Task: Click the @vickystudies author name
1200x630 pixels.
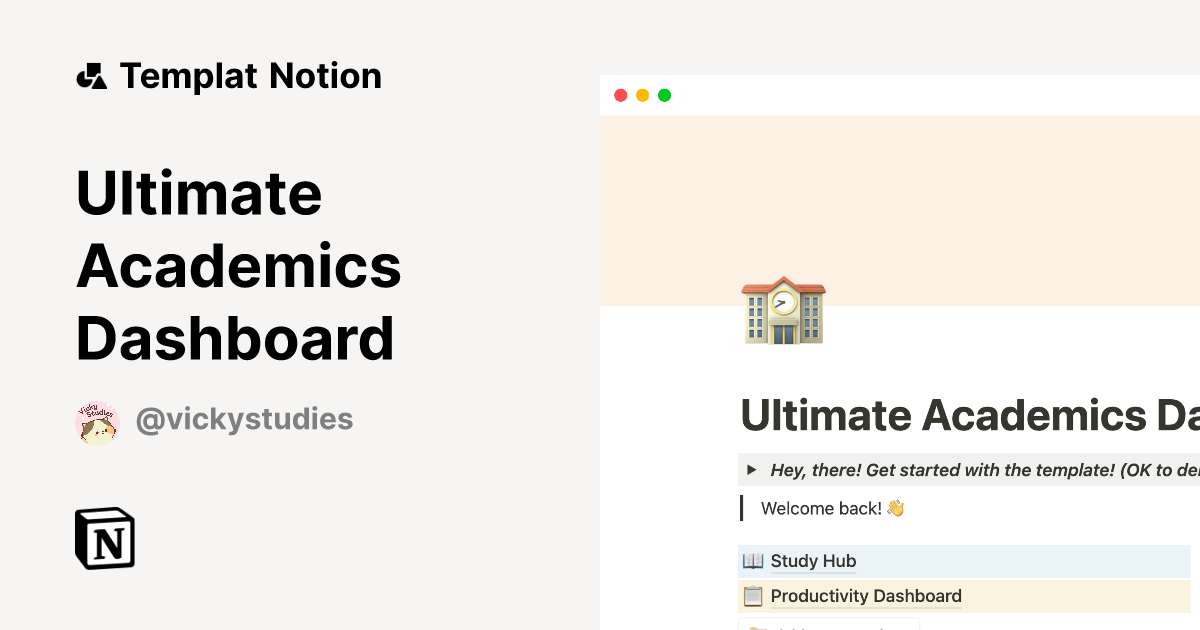Action: [x=244, y=419]
